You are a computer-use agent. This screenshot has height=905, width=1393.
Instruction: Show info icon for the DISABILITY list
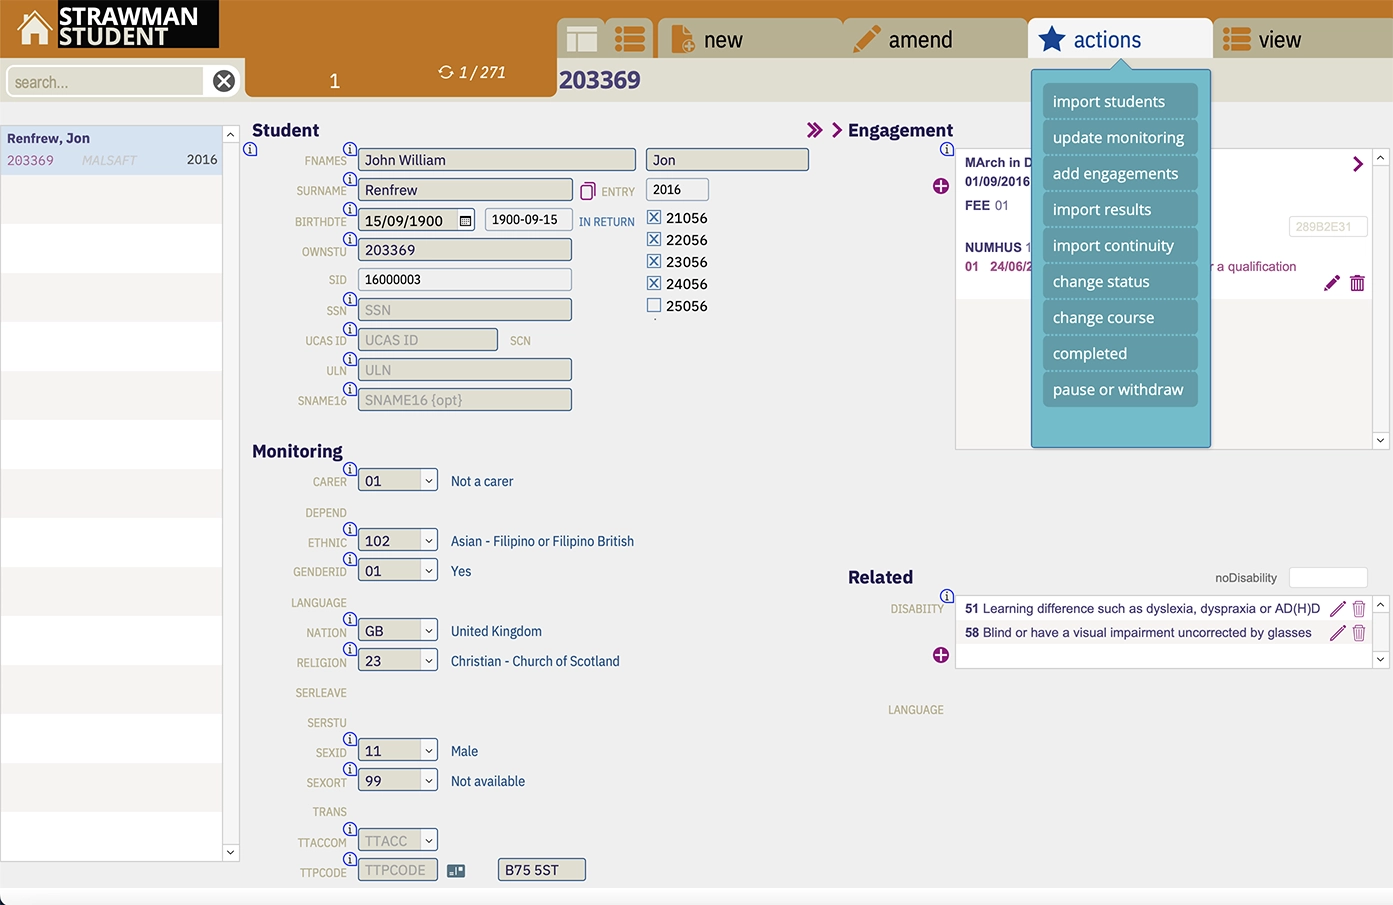pos(947,596)
